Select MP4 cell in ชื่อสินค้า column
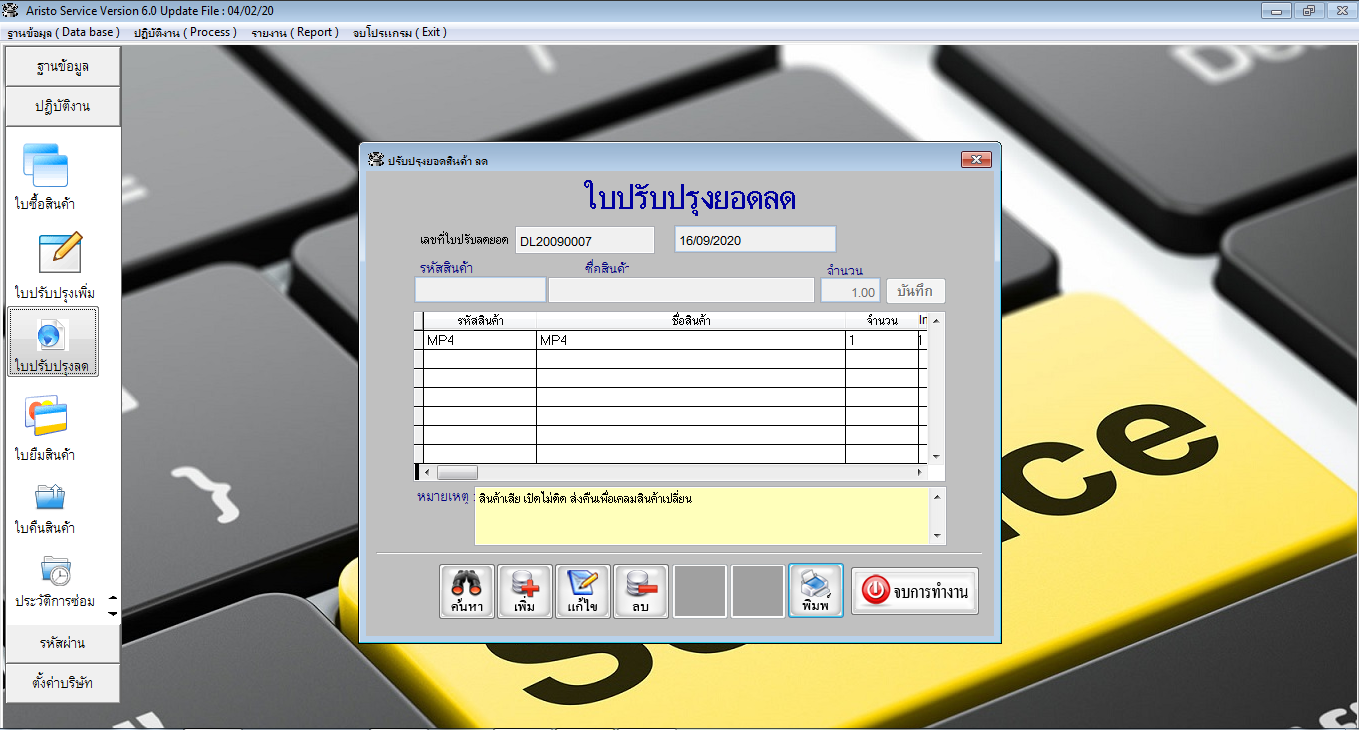 [691, 340]
